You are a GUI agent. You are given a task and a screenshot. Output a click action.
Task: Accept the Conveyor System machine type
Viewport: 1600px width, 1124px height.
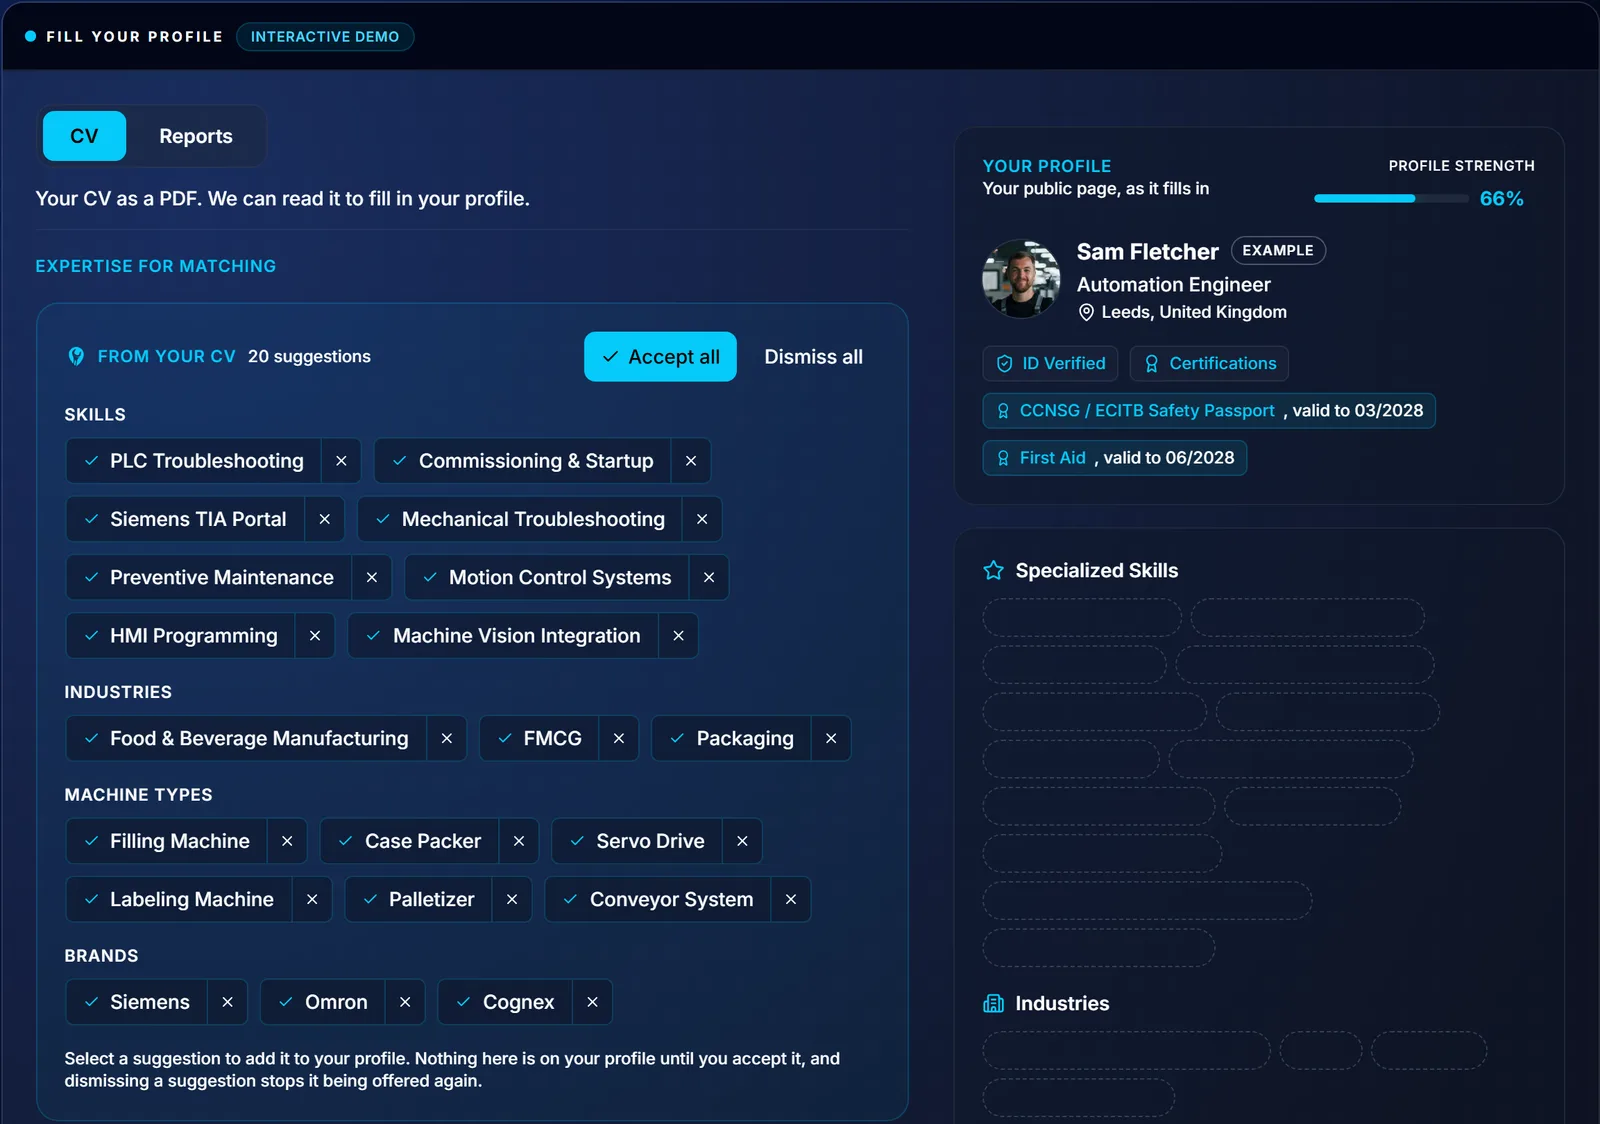click(x=658, y=900)
